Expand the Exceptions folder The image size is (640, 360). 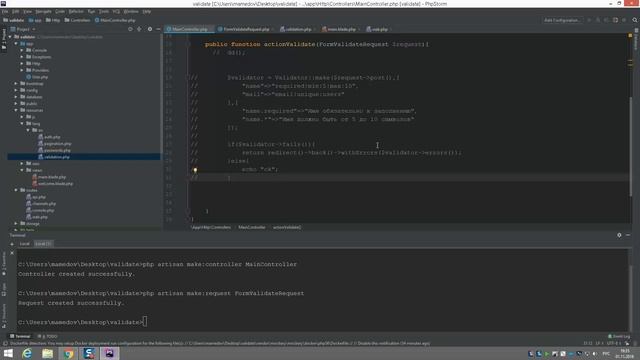22,57
